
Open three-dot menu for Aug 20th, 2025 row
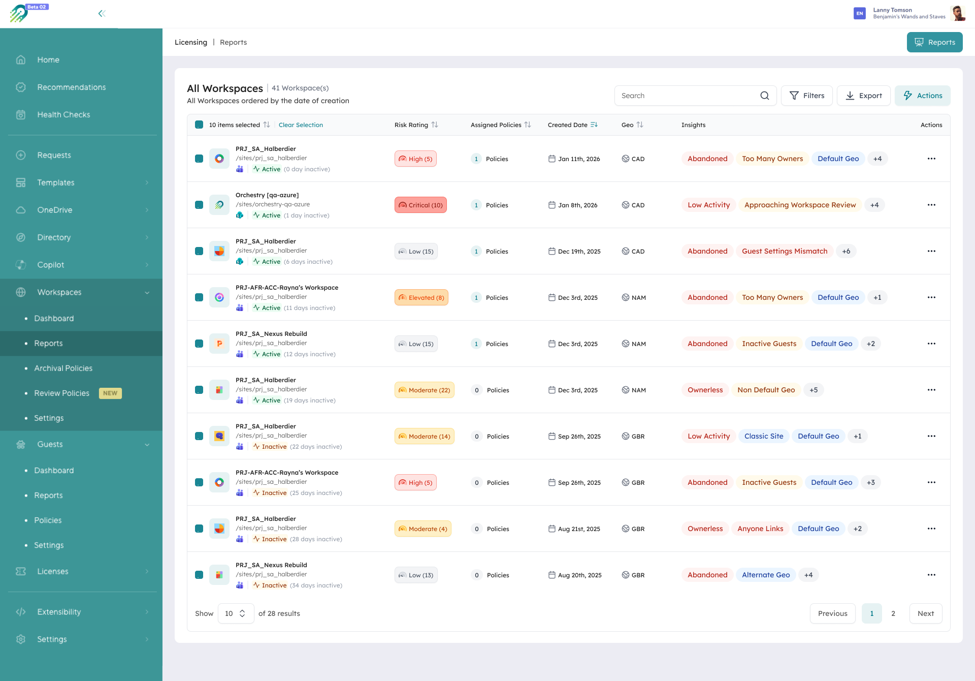(x=931, y=575)
